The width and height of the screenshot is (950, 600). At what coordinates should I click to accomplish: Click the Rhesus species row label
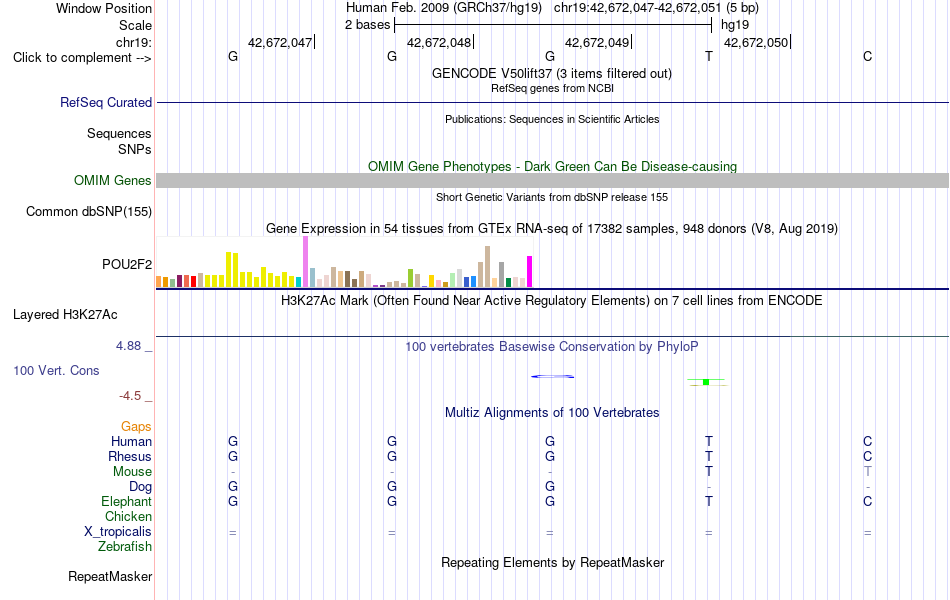(130, 456)
